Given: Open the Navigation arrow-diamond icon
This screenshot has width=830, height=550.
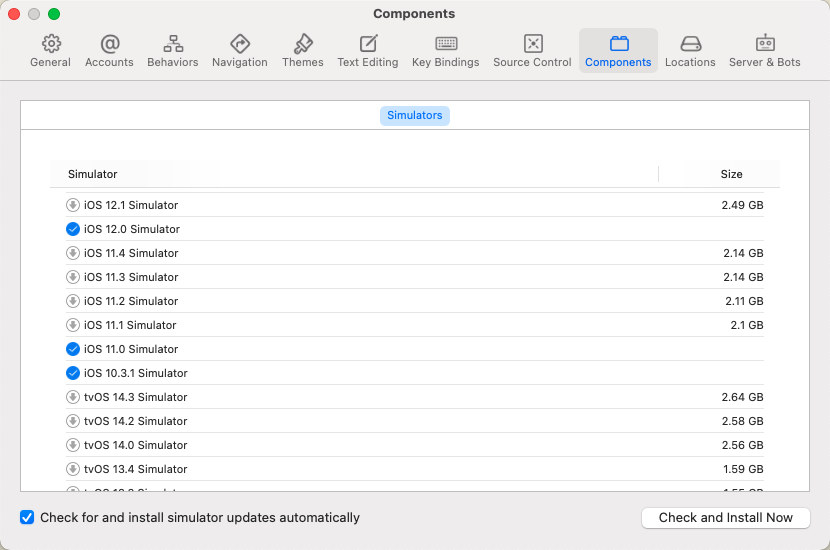Looking at the screenshot, I should 240,44.
